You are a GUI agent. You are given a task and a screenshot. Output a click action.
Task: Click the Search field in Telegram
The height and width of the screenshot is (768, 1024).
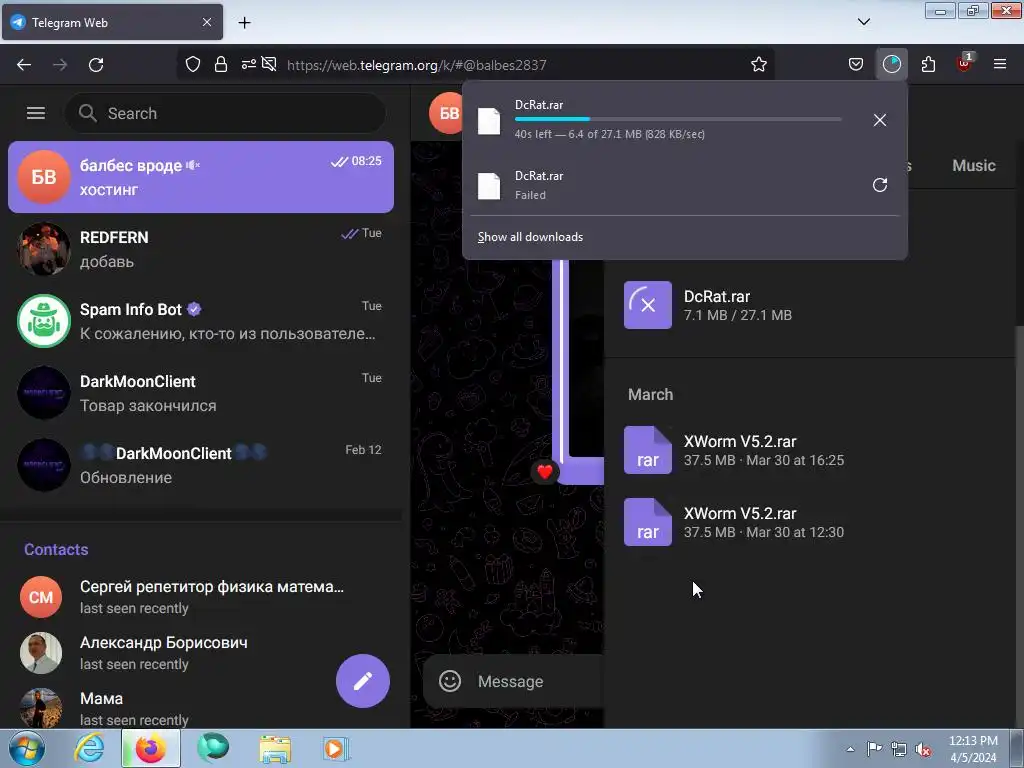pos(225,113)
